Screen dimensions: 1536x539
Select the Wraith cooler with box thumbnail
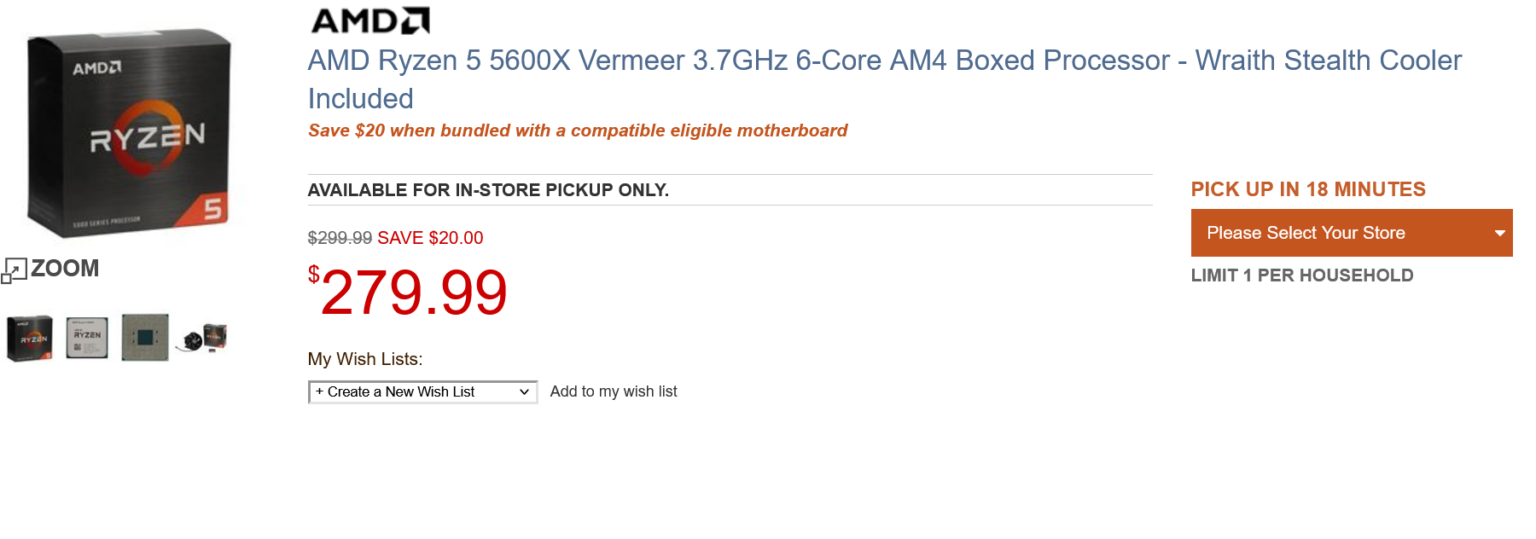tap(203, 337)
